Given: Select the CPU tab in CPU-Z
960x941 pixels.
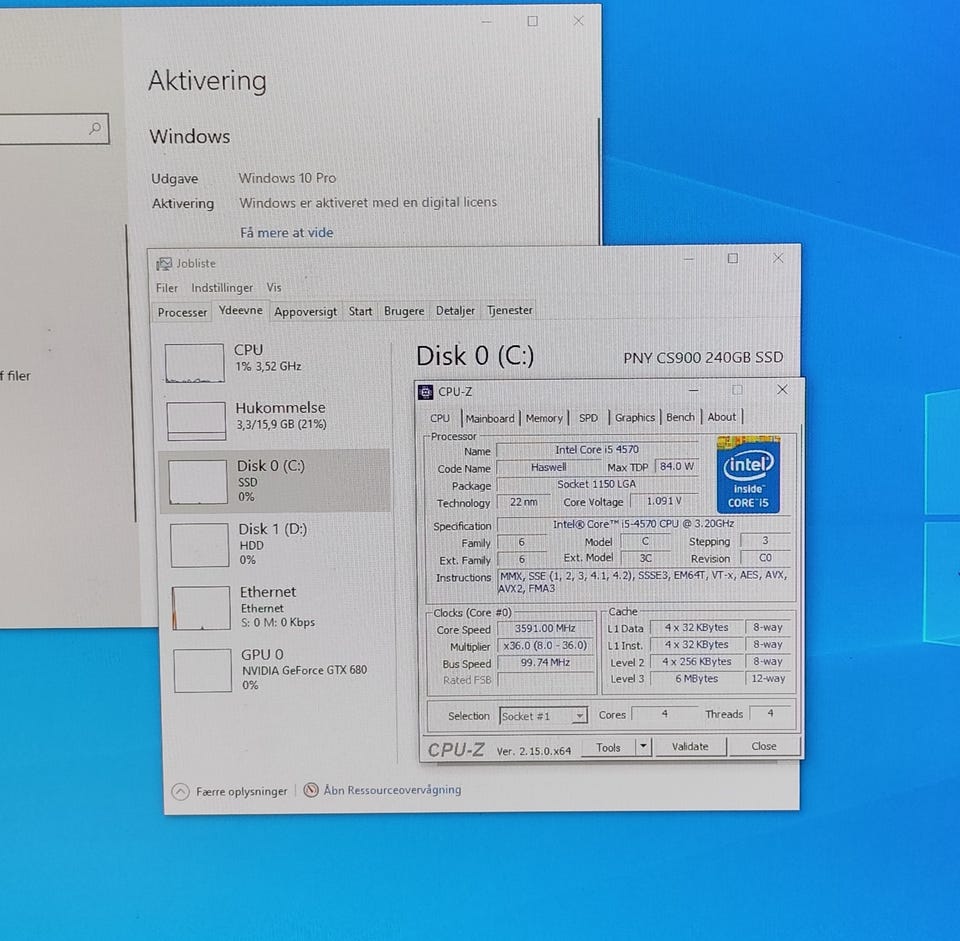Looking at the screenshot, I should (440, 419).
